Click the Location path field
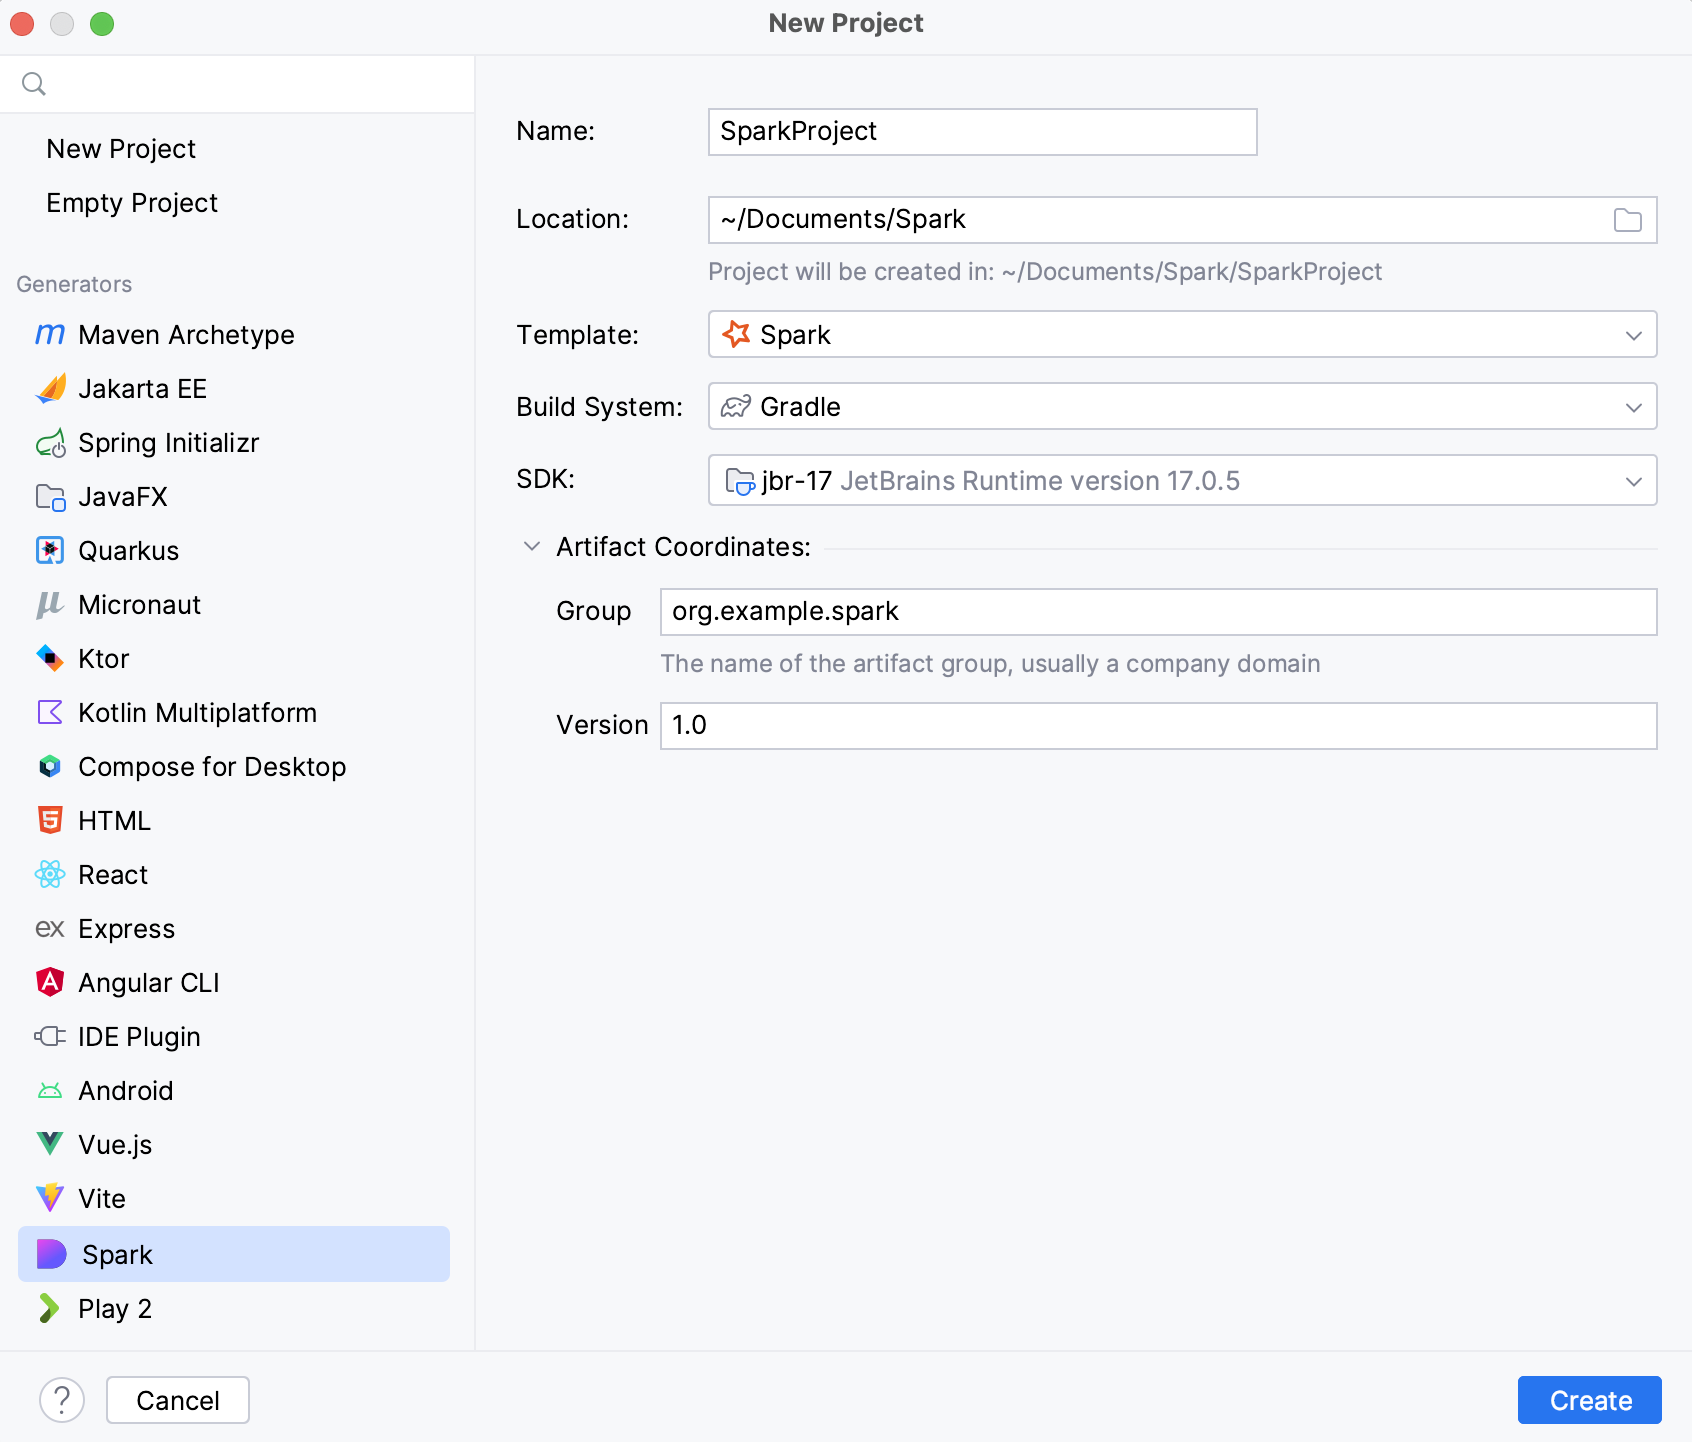The height and width of the screenshot is (1442, 1692). coord(1182,220)
